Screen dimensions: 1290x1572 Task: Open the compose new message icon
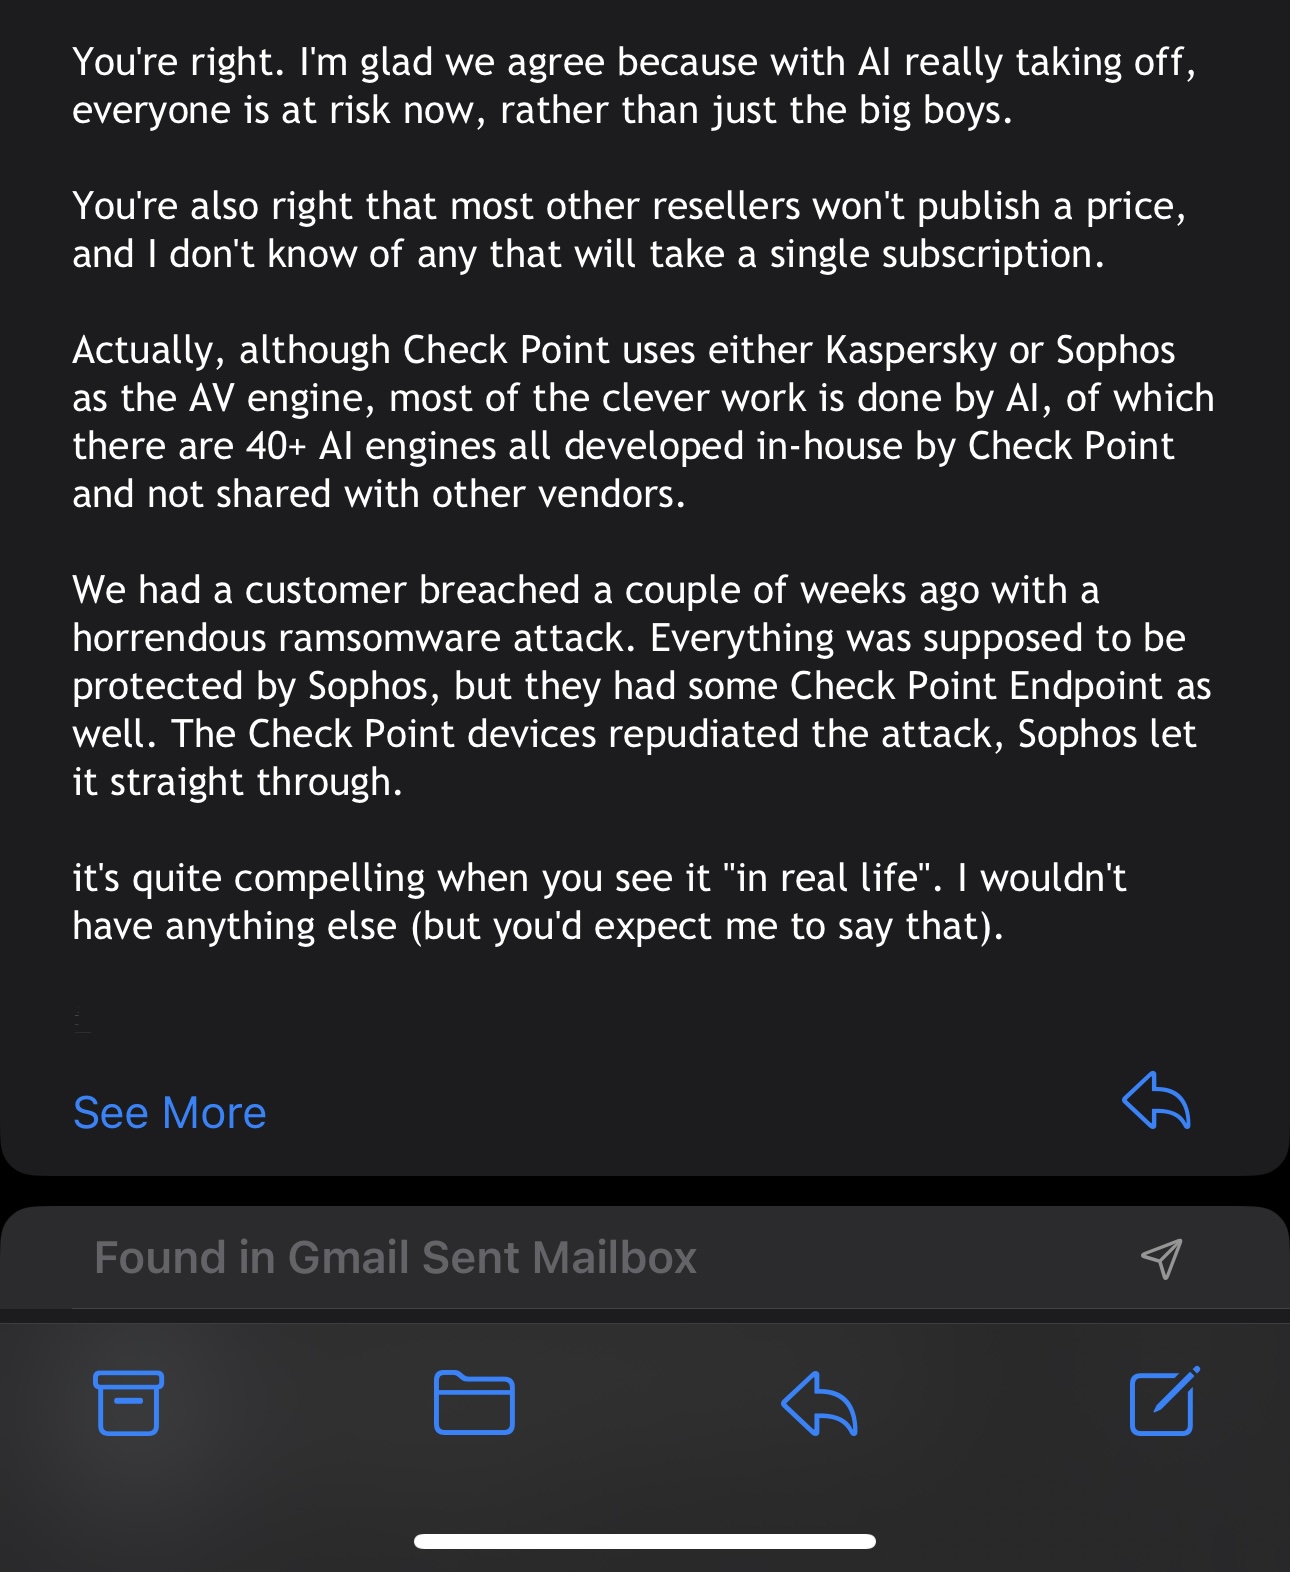[x=1163, y=1402]
